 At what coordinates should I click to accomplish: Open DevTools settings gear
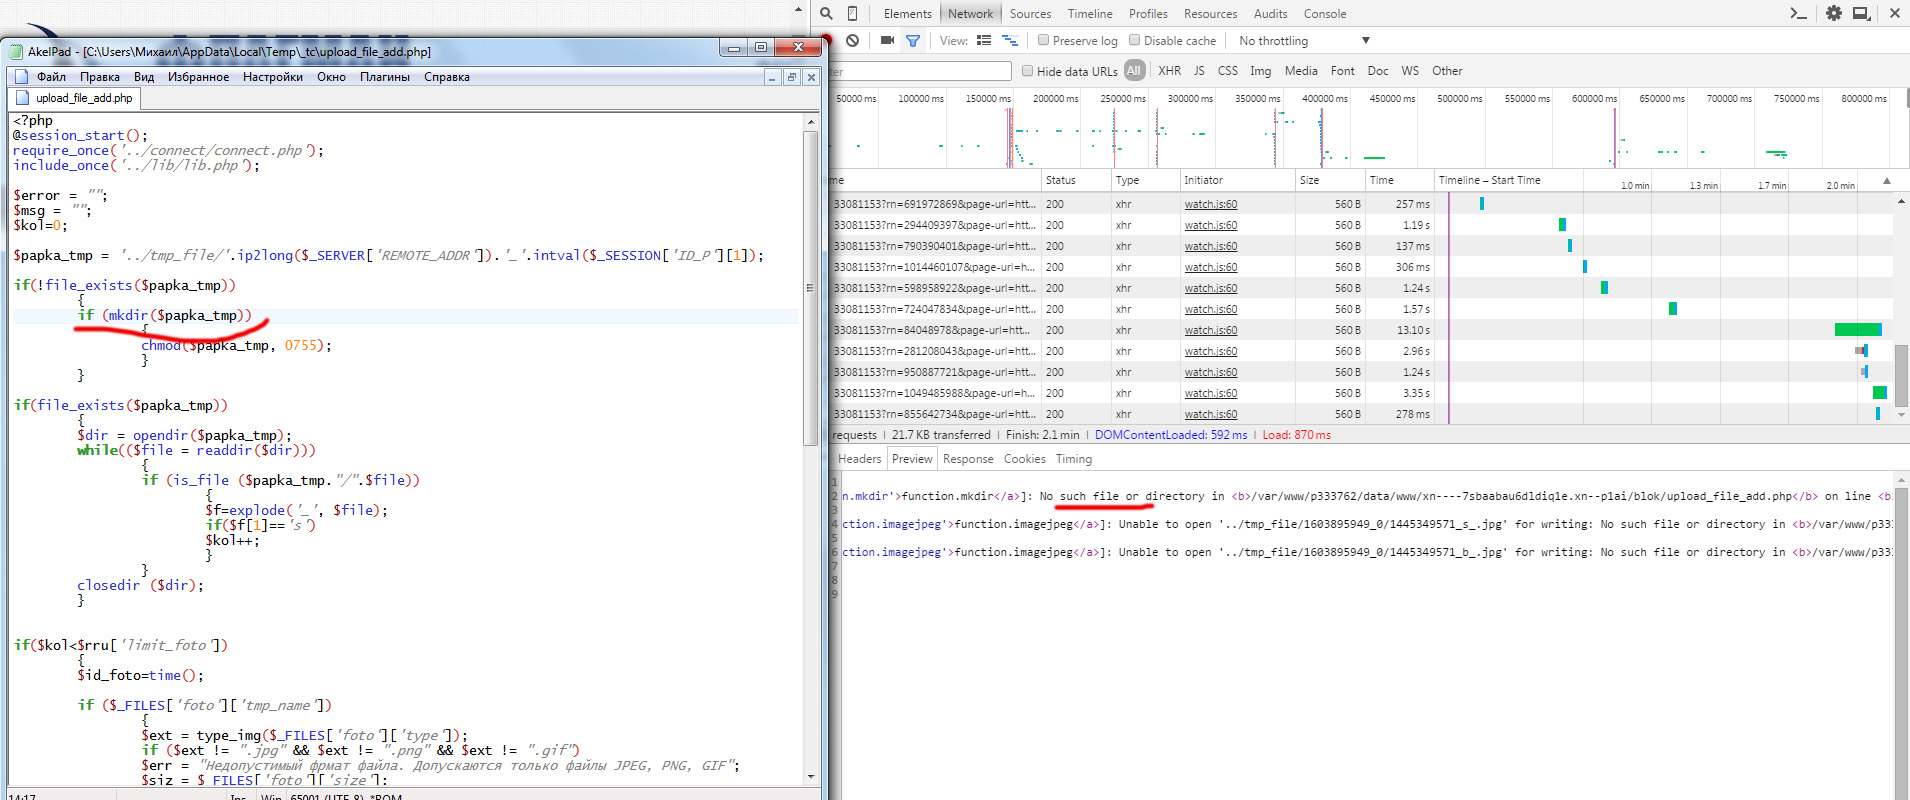pyautogui.click(x=1833, y=13)
